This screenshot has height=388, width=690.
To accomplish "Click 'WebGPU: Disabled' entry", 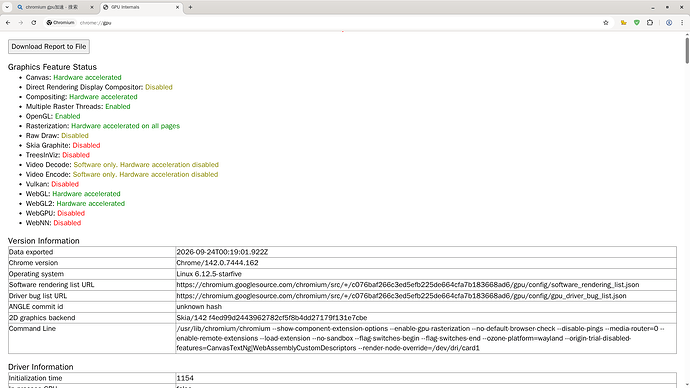I will click(55, 213).
